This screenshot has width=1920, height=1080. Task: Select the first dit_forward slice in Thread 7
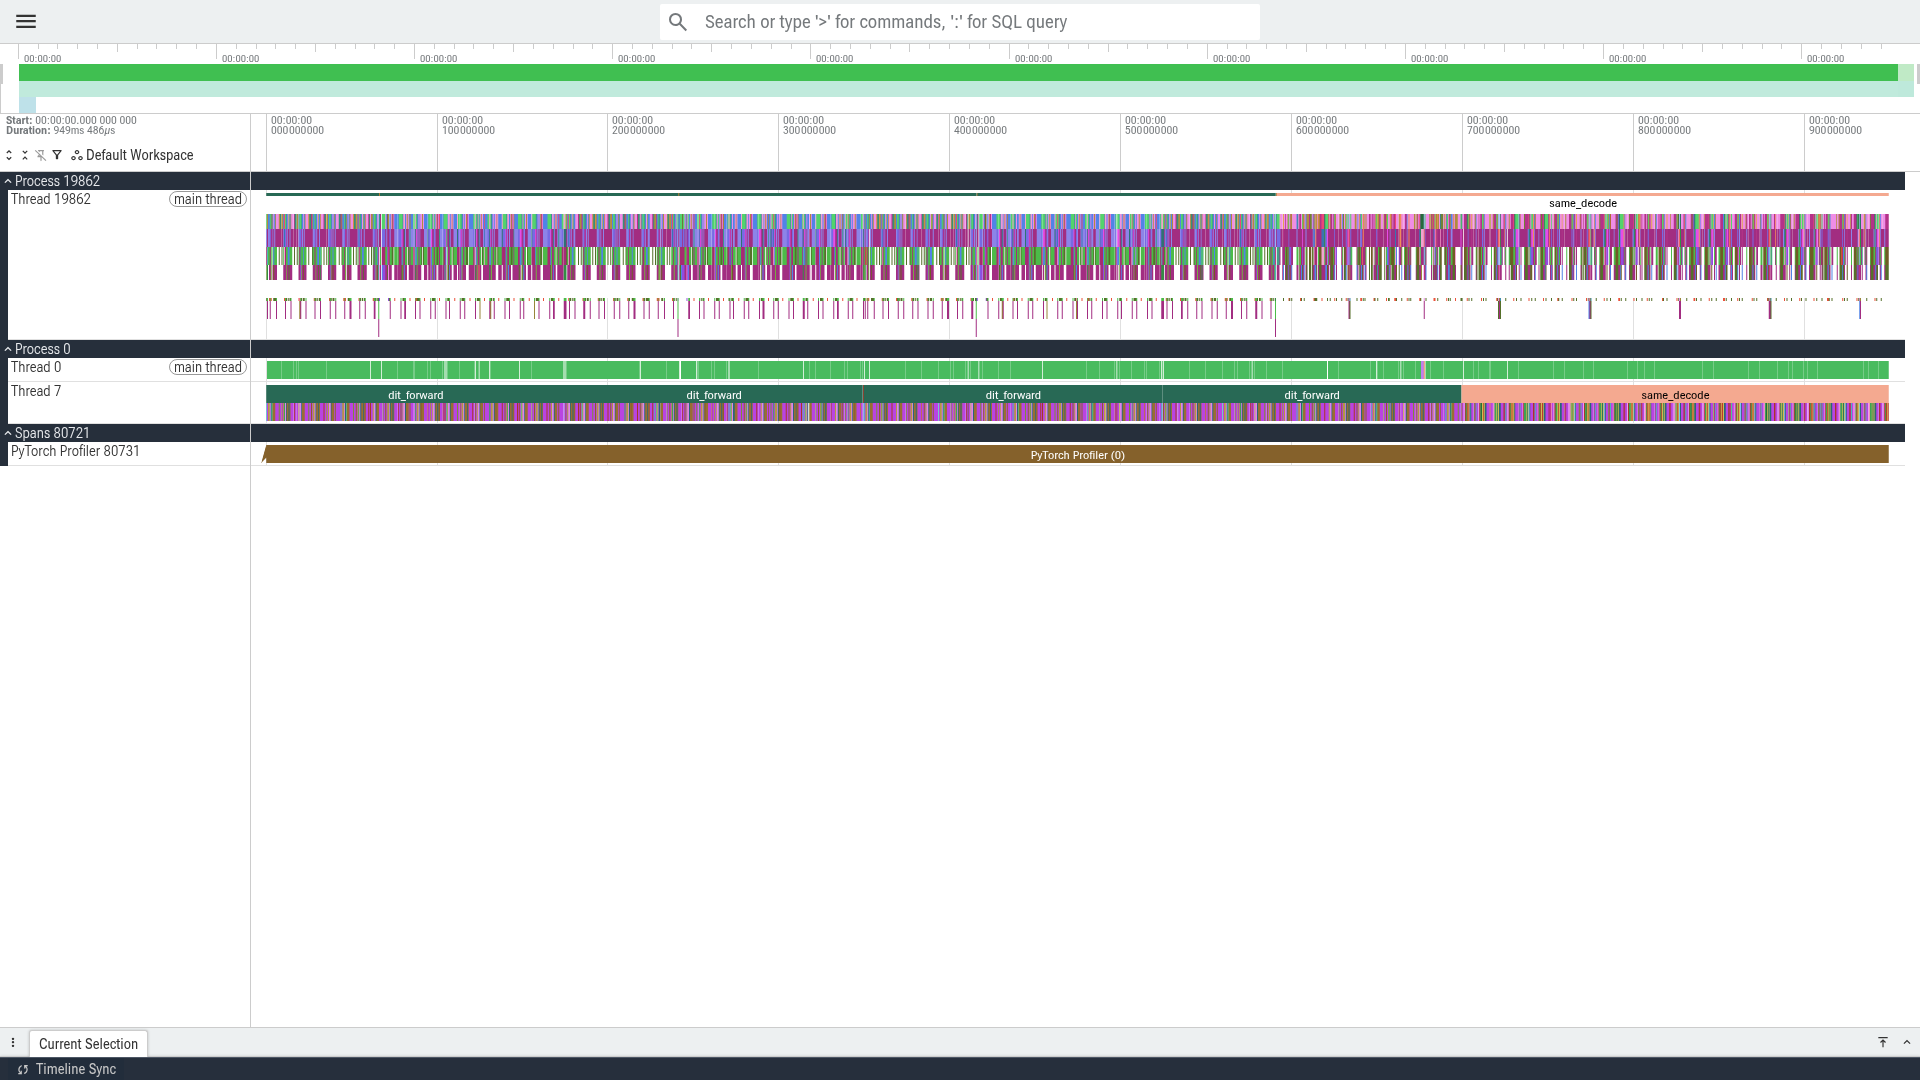416,395
